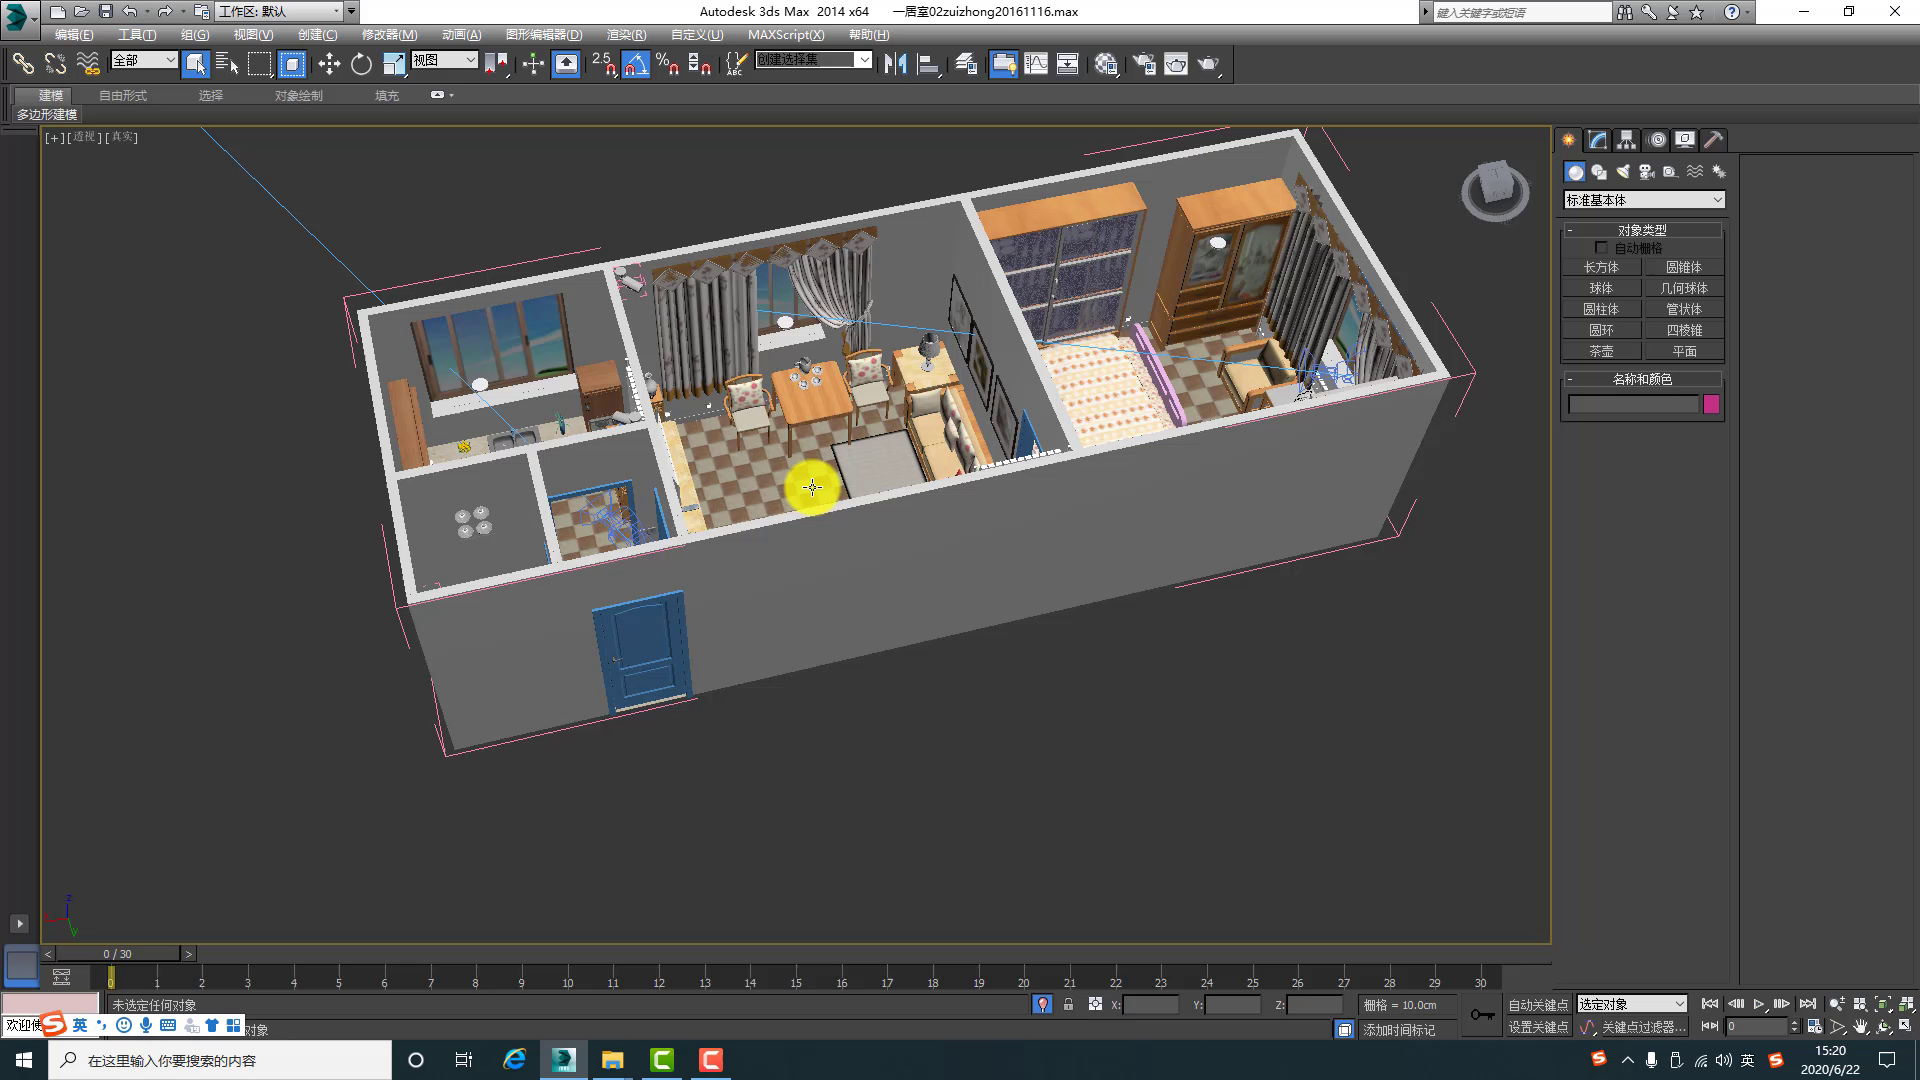Toggle the 2.5D Snaps button
This screenshot has width=1920, height=1080.
pos(603,64)
